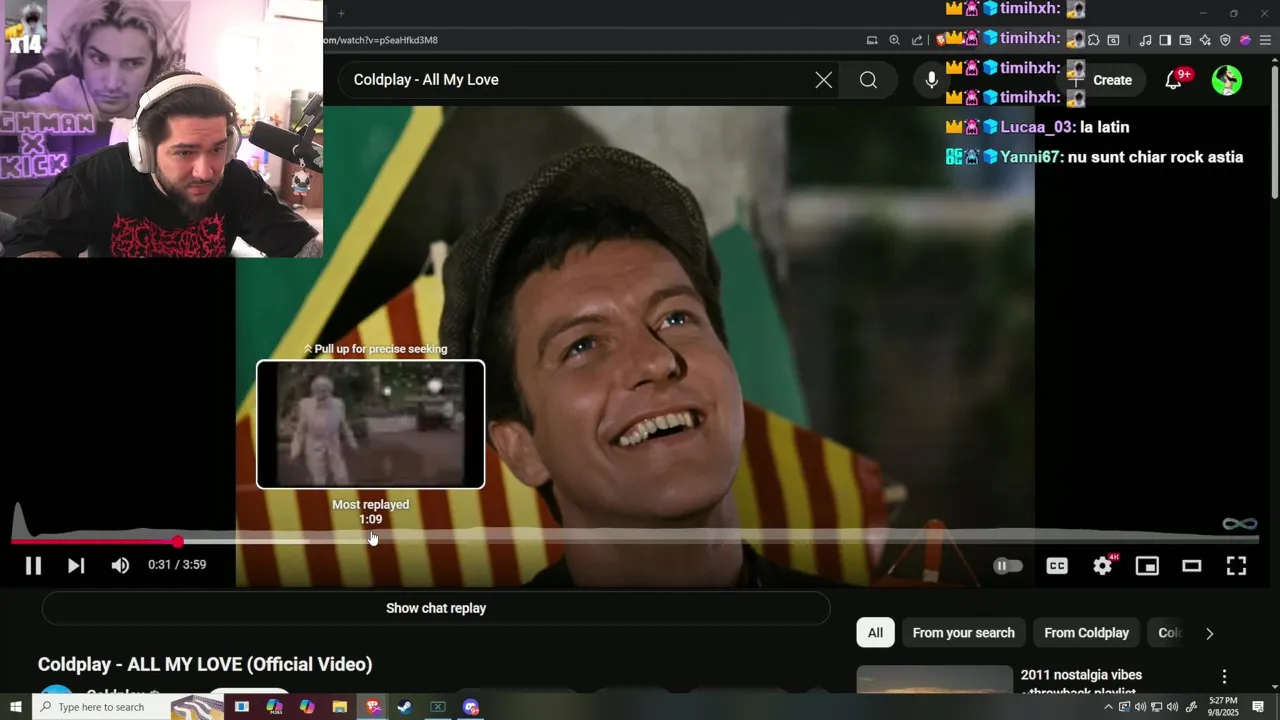The image size is (1280, 720).
Task: Click the share page icon in address bar
Action: point(917,40)
